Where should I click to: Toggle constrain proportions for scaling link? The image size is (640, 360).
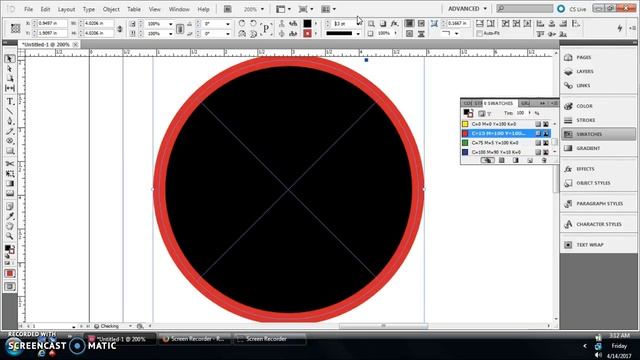[180, 29]
